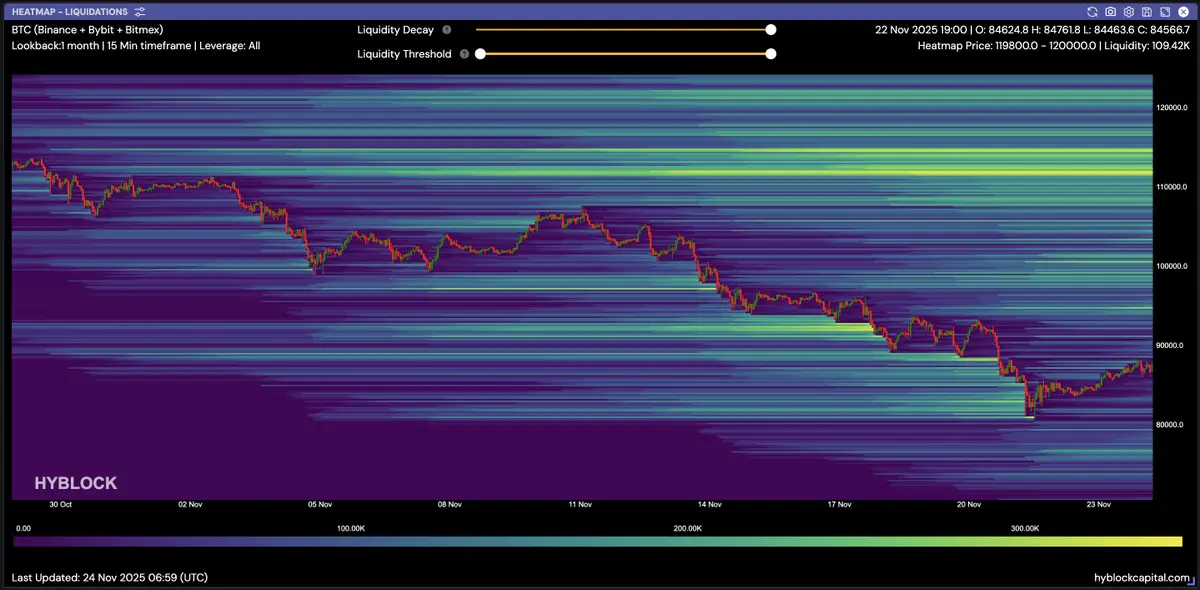Click the HYBLOCK watermark logo
Screen dimensions: 1200x590
[75, 483]
